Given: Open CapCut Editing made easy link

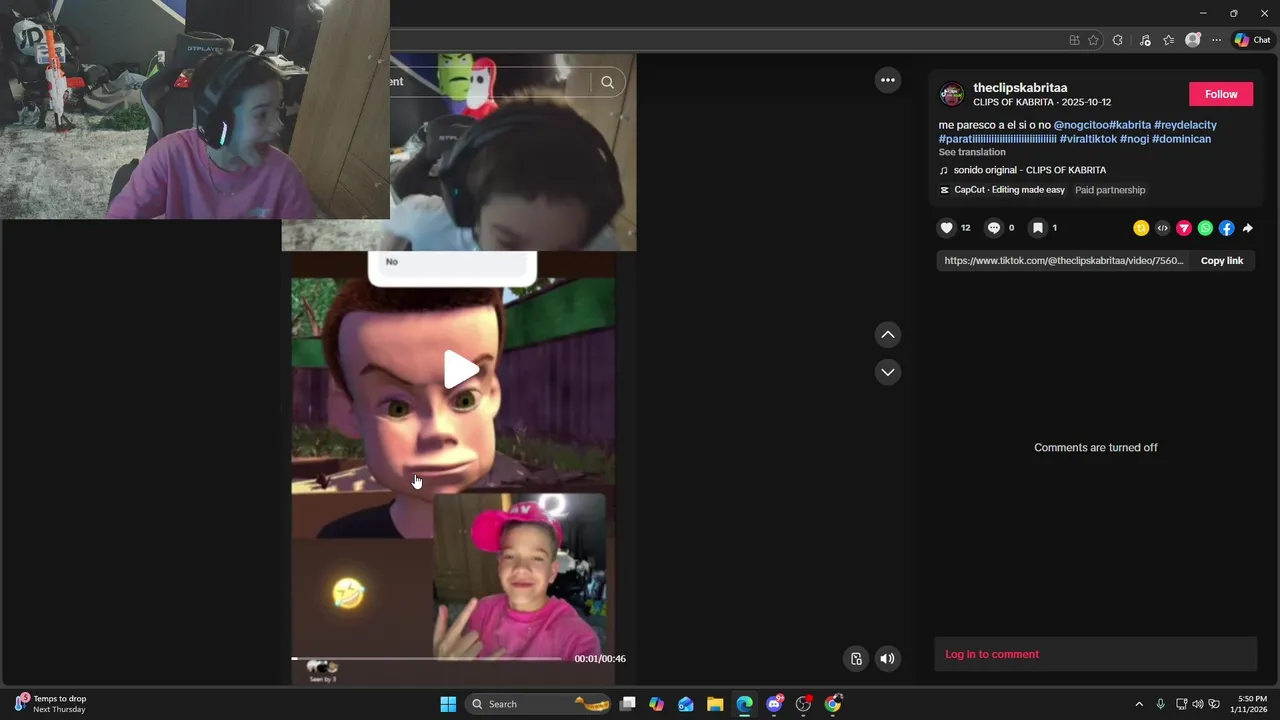Looking at the screenshot, I should click(1002, 190).
